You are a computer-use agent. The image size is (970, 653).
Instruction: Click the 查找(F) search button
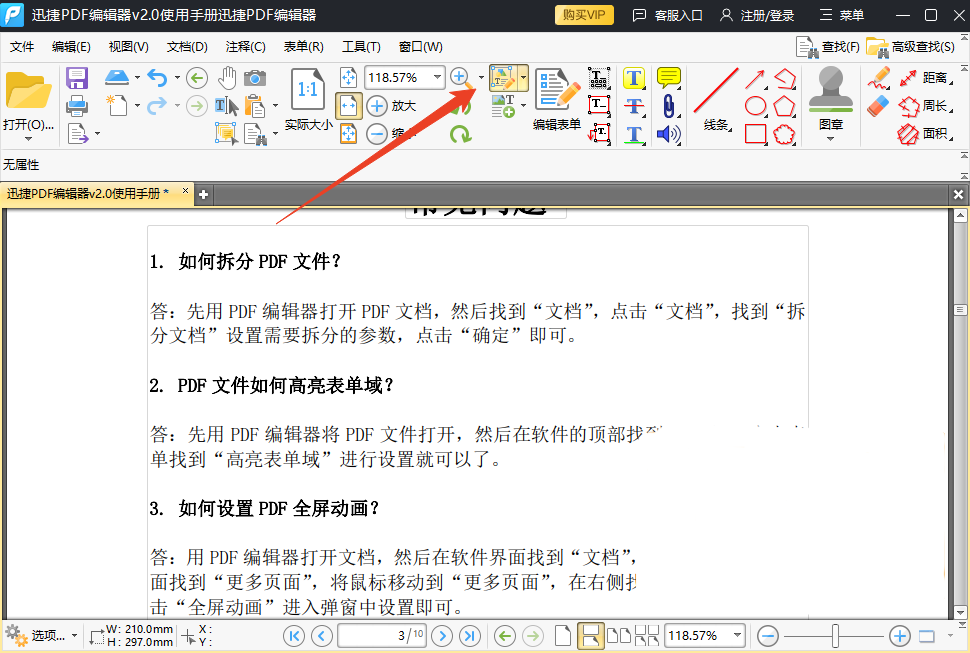(828, 47)
